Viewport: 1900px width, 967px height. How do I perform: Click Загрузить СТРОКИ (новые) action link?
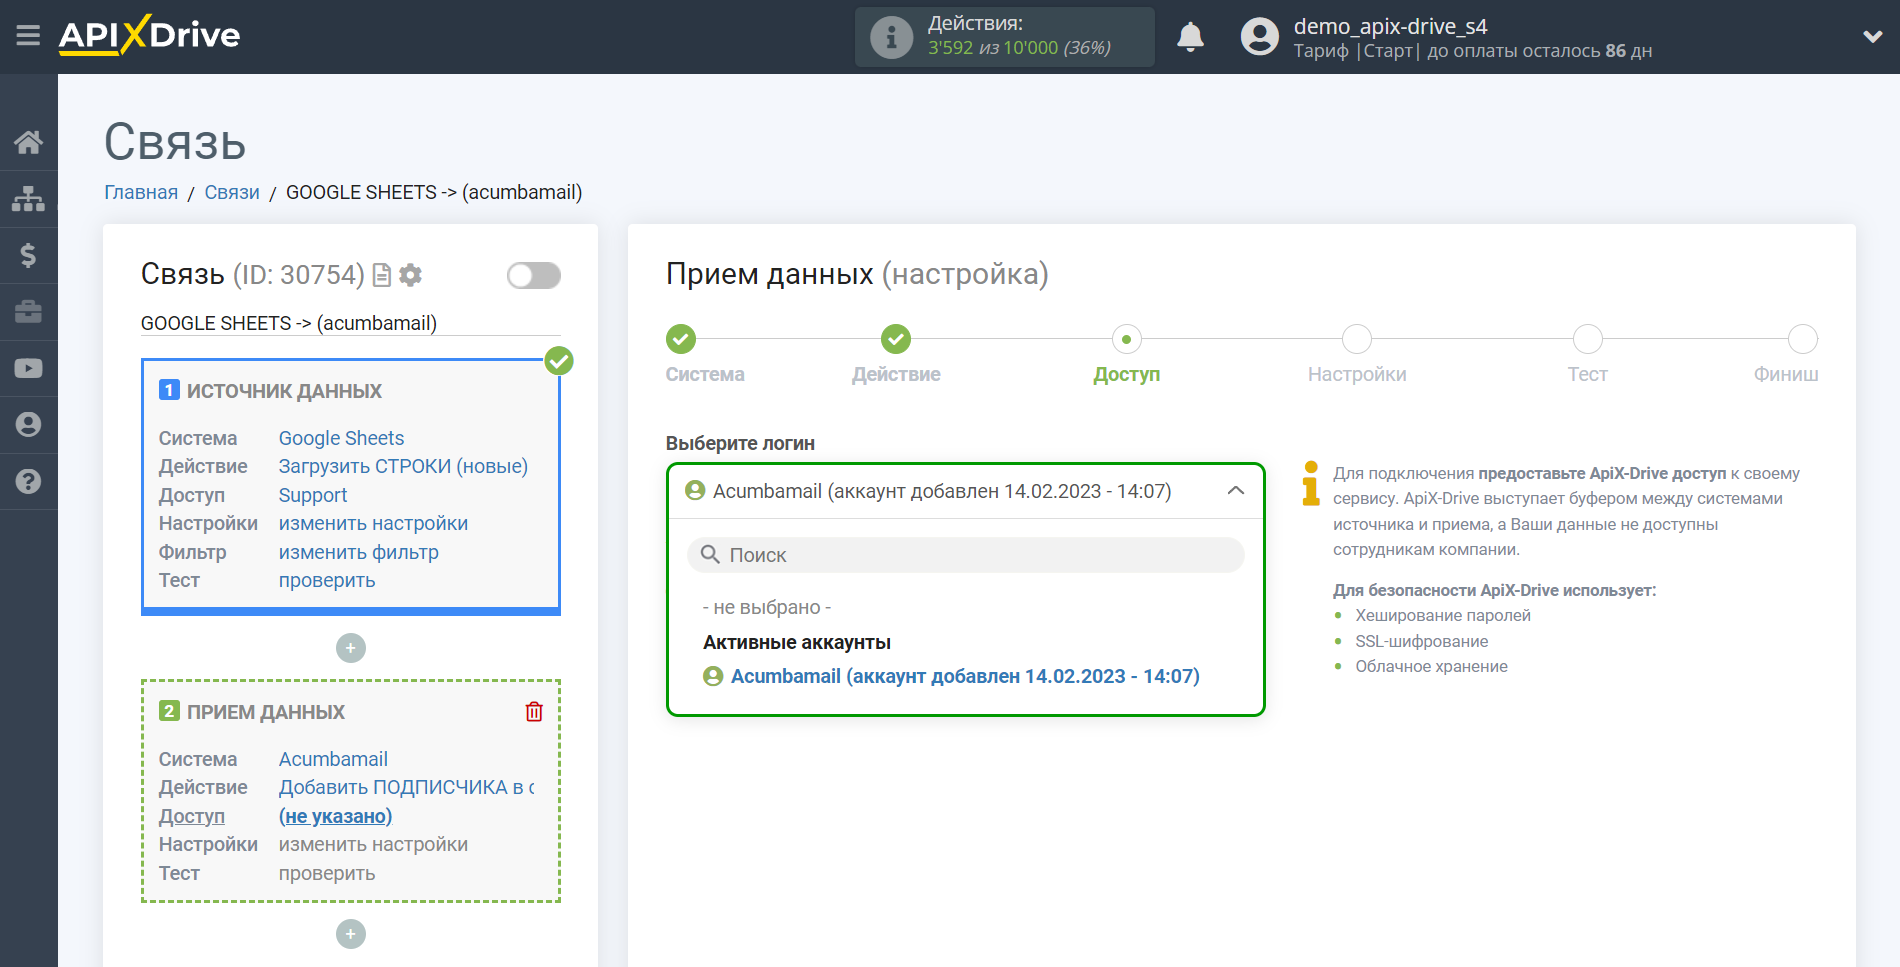[403, 466]
